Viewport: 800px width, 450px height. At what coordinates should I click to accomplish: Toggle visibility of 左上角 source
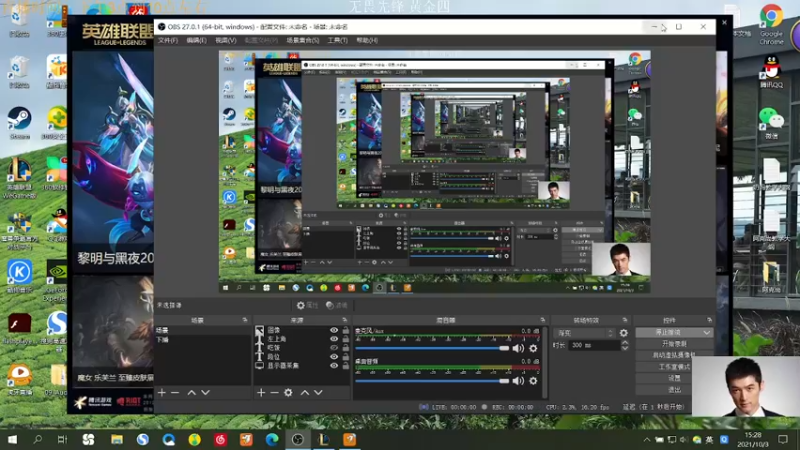click(334, 339)
